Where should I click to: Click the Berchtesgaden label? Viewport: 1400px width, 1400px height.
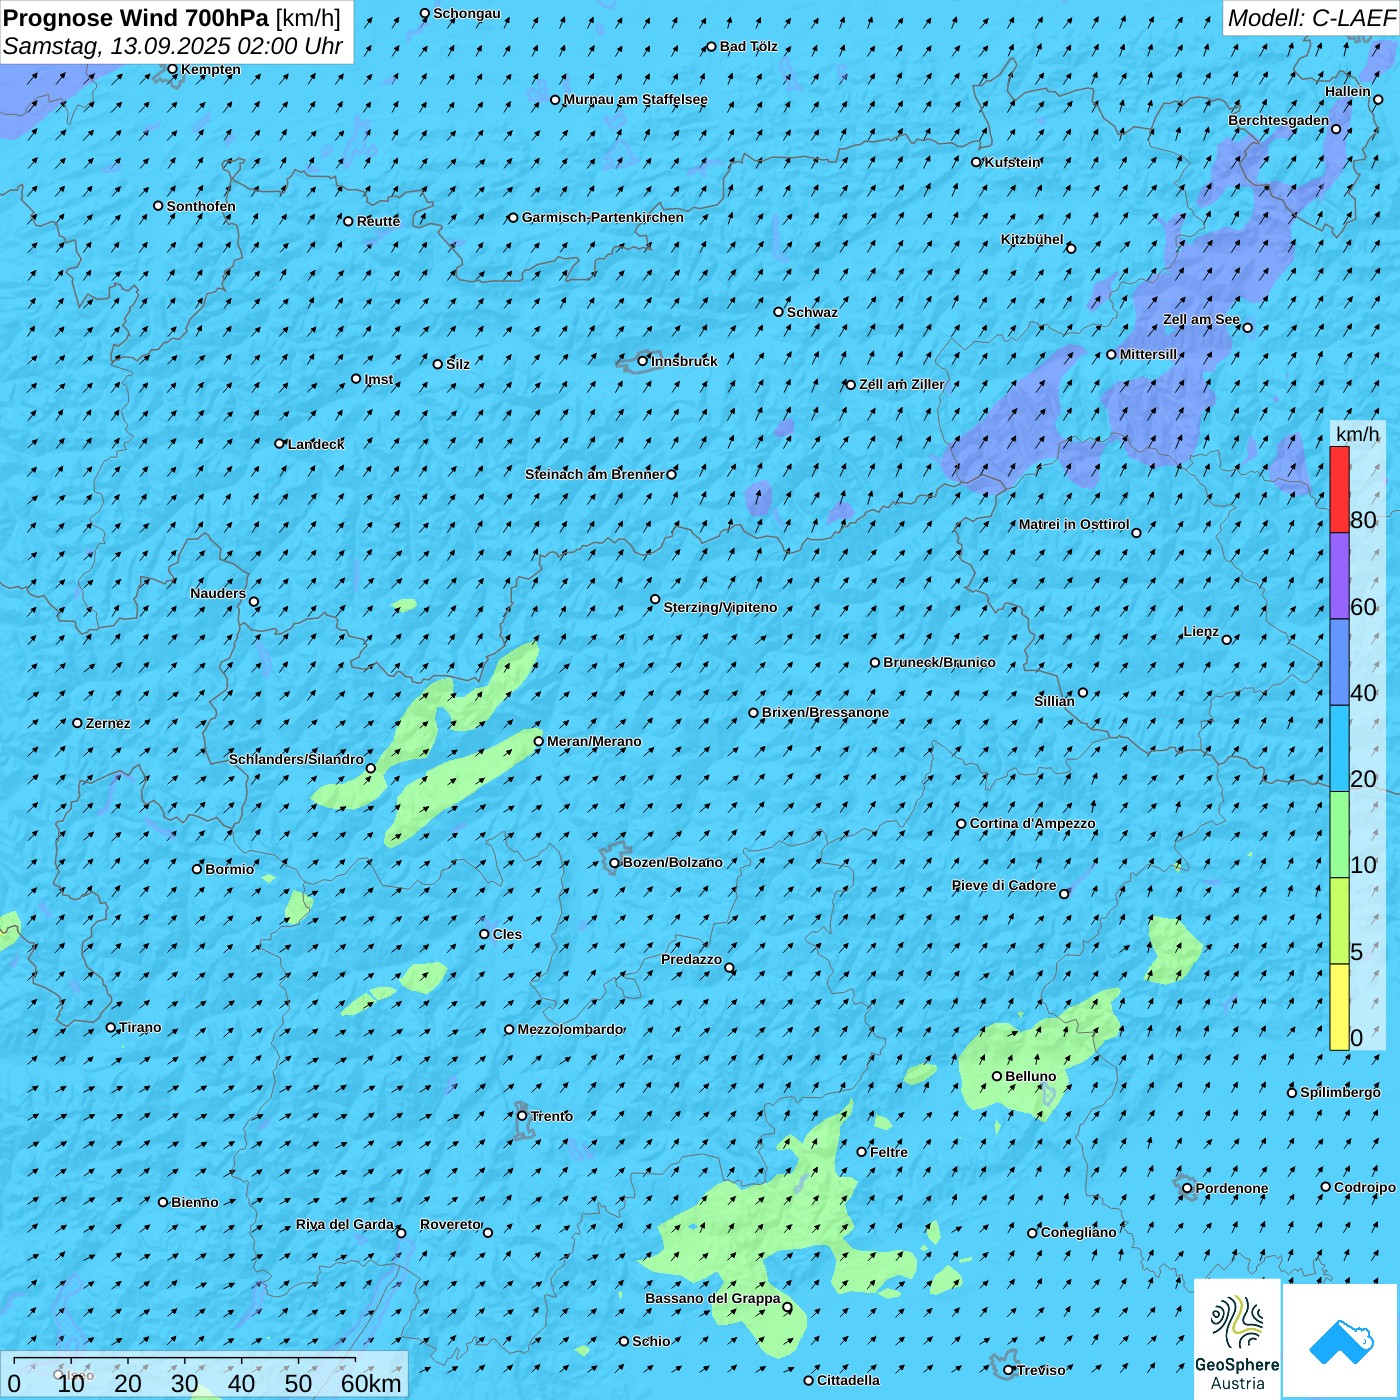tap(1279, 120)
